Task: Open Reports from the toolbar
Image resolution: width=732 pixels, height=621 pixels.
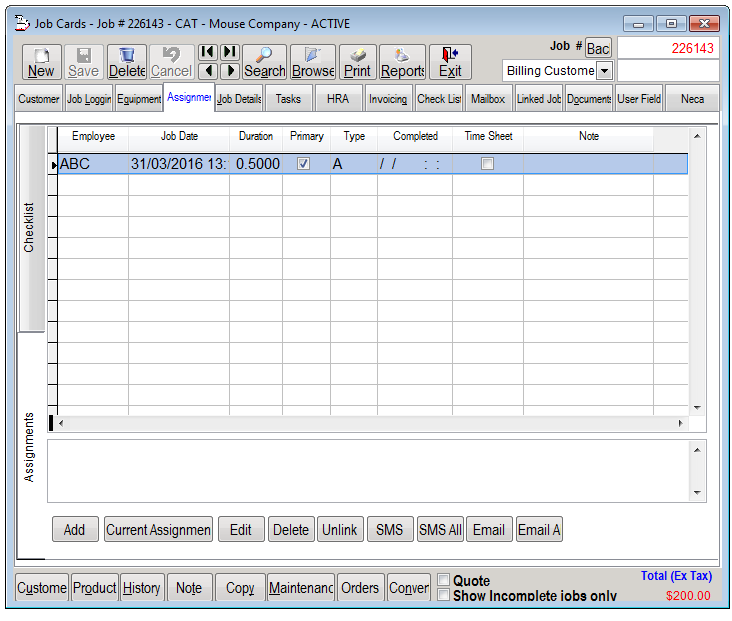Action: [402, 62]
